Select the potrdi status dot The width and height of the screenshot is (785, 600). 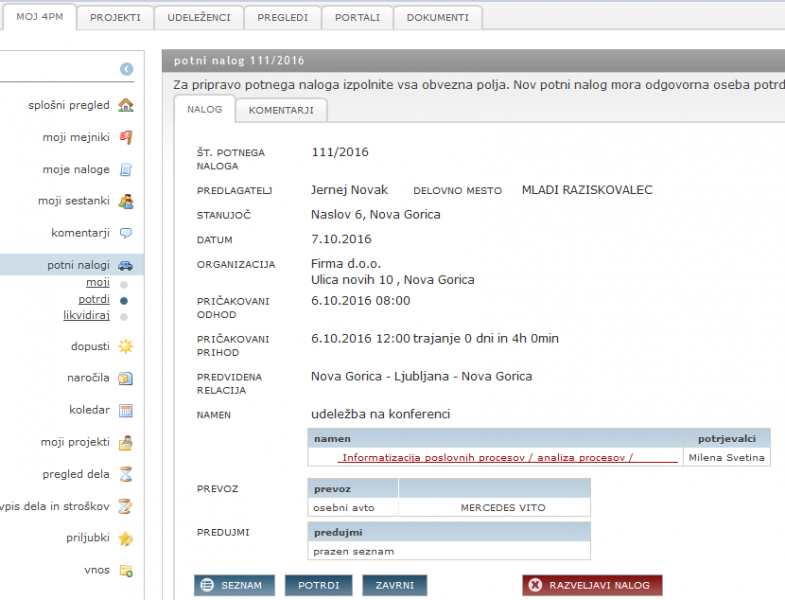click(x=124, y=301)
